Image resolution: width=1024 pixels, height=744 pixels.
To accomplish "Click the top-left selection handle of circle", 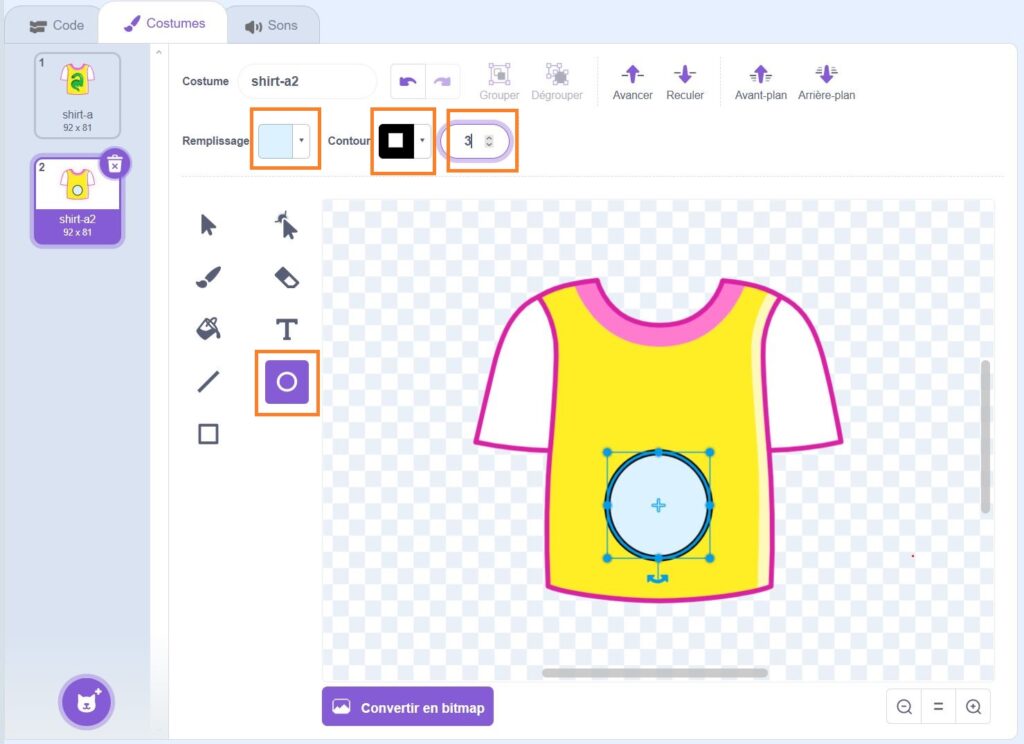I will tap(607, 452).
